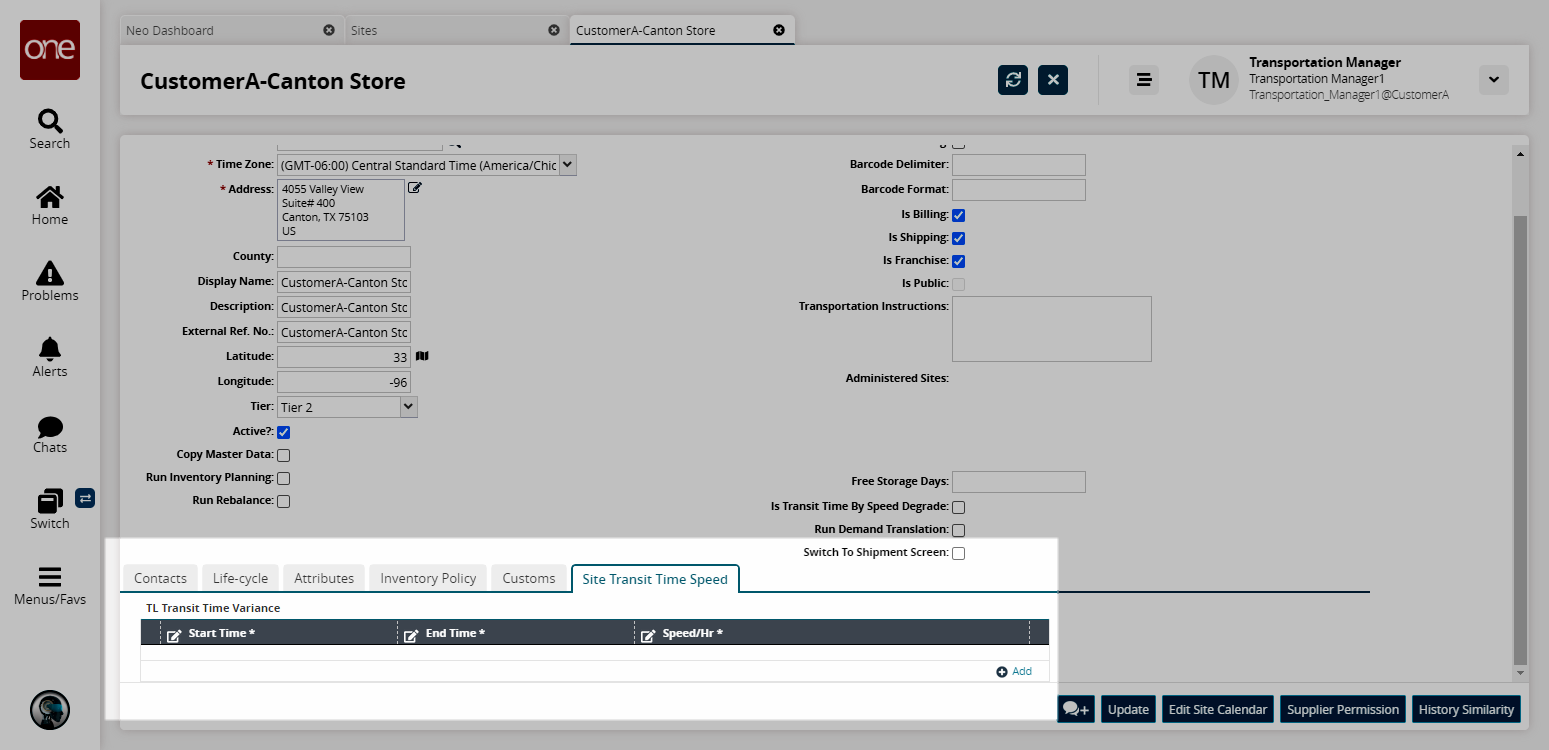Click the Free Storage Days field
This screenshot has width=1549, height=750.
(x=1018, y=482)
